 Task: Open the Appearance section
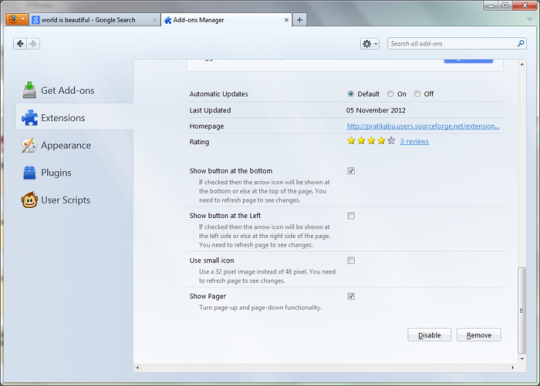pyautogui.click(x=74, y=145)
